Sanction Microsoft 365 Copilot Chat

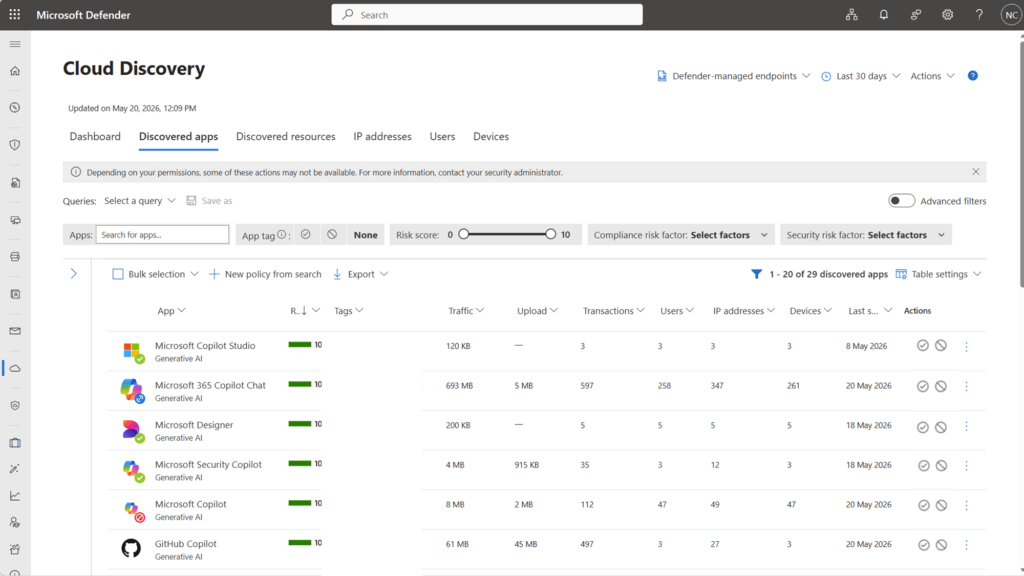[x=923, y=386]
